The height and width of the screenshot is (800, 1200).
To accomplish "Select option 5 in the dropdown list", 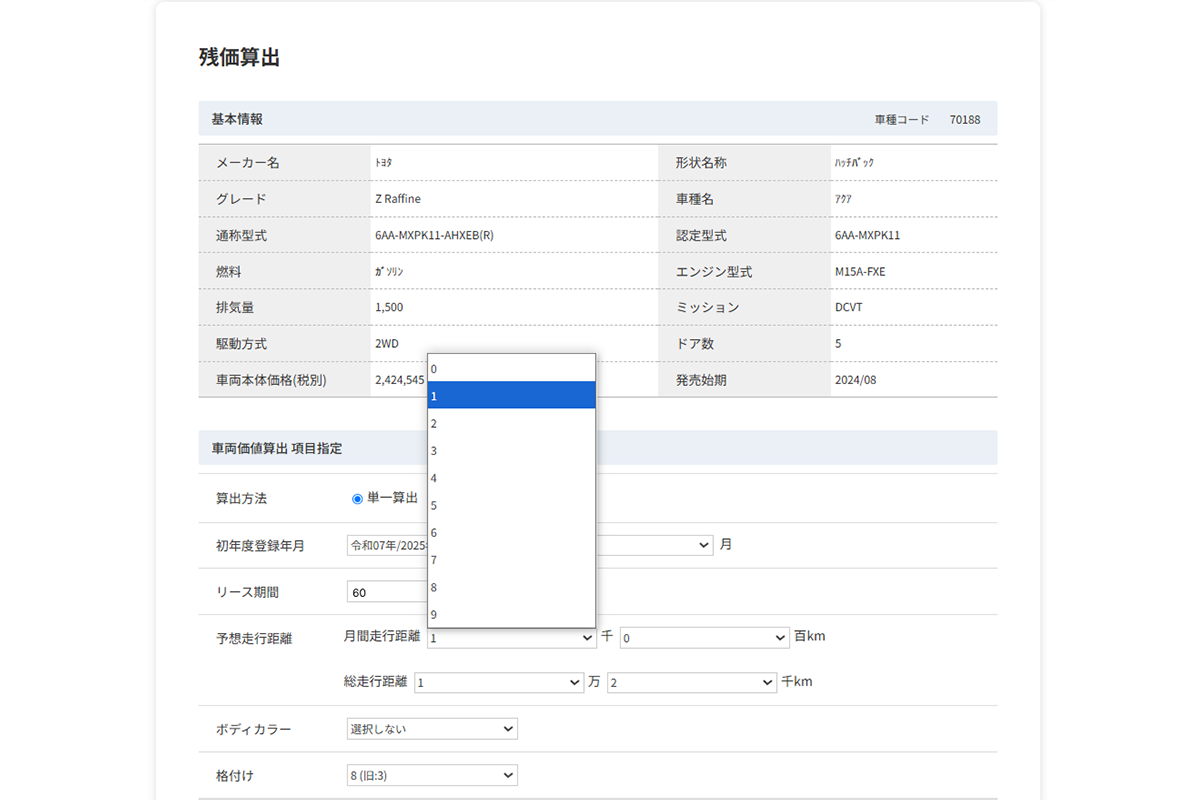I will pos(511,505).
